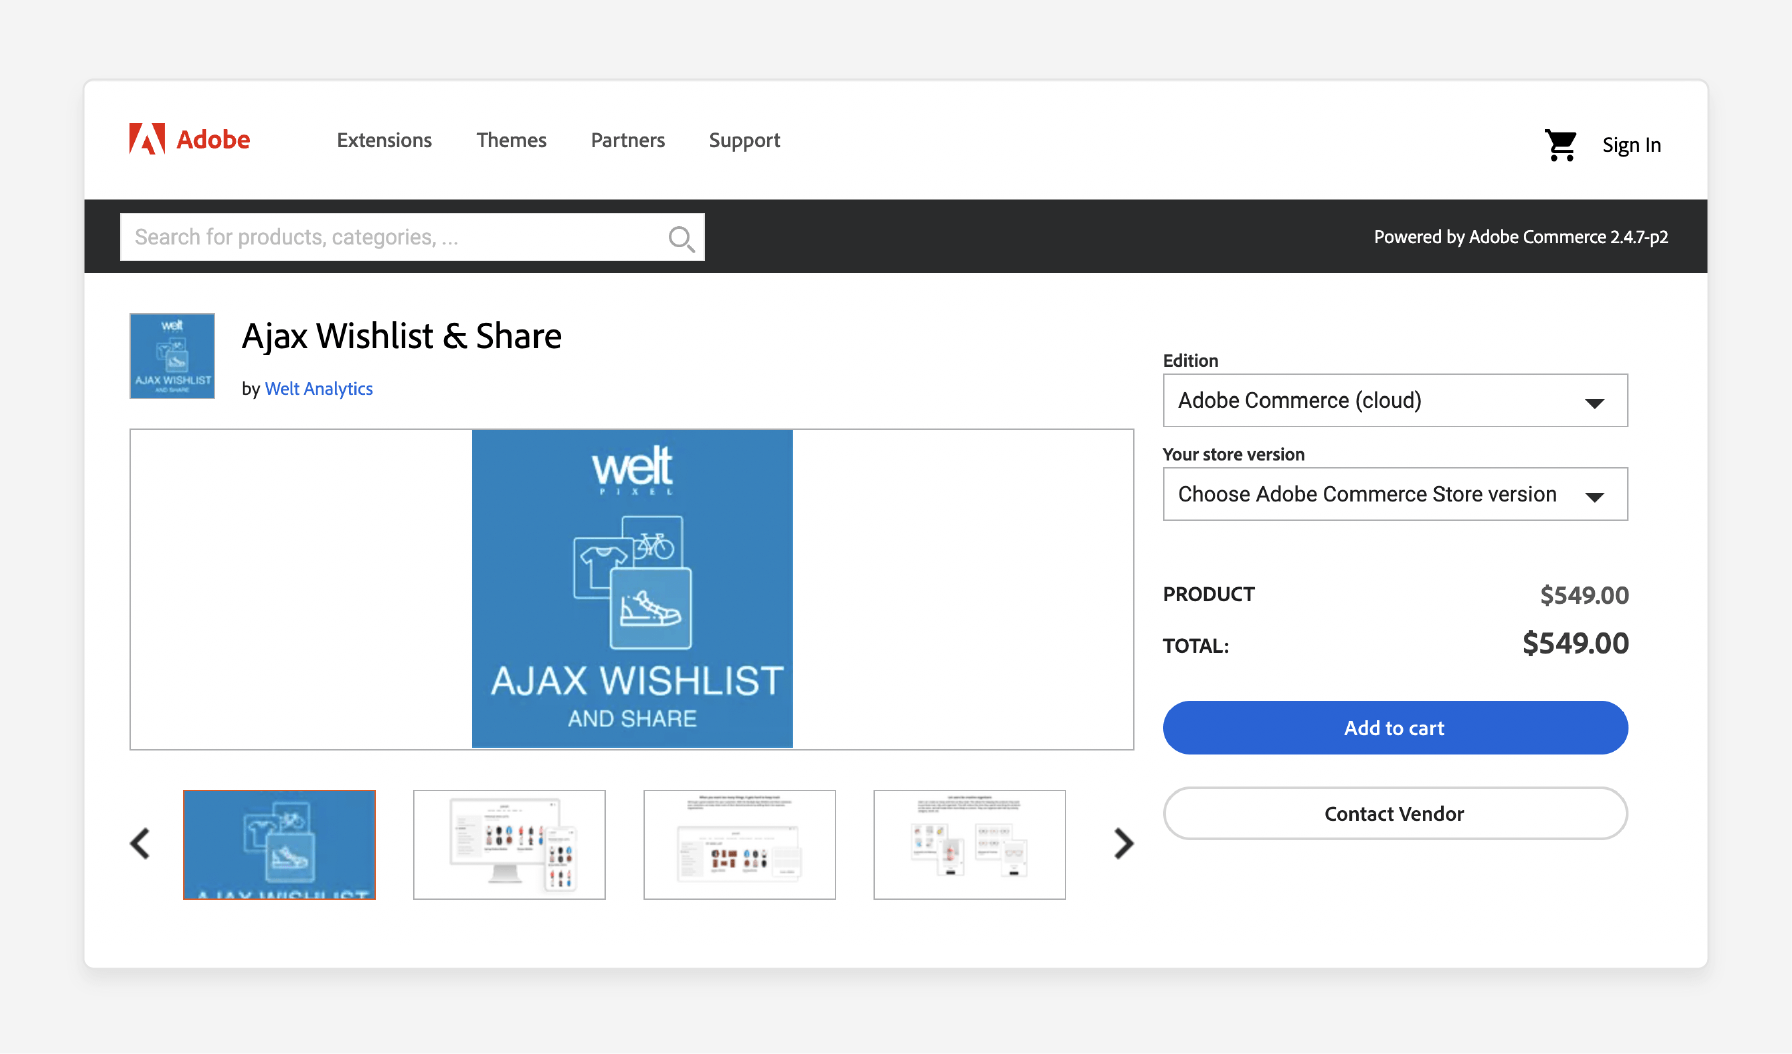Image resolution: width=1792 pixels, height=1054 pixels.
Task: Open the store version dropdown
Action: [1395, 494]
